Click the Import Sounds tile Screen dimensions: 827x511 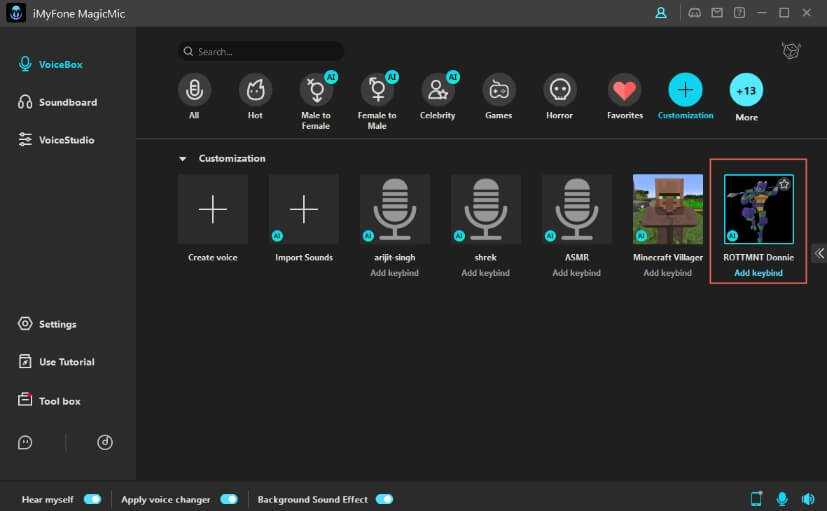coord(304,209)
